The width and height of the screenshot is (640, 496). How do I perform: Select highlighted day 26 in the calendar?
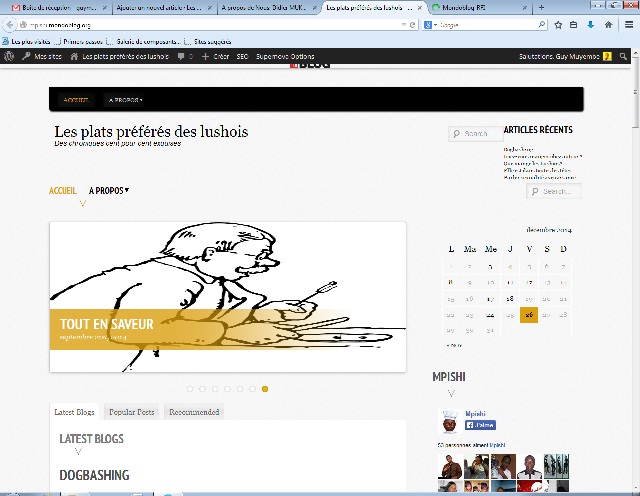(529, 315)
